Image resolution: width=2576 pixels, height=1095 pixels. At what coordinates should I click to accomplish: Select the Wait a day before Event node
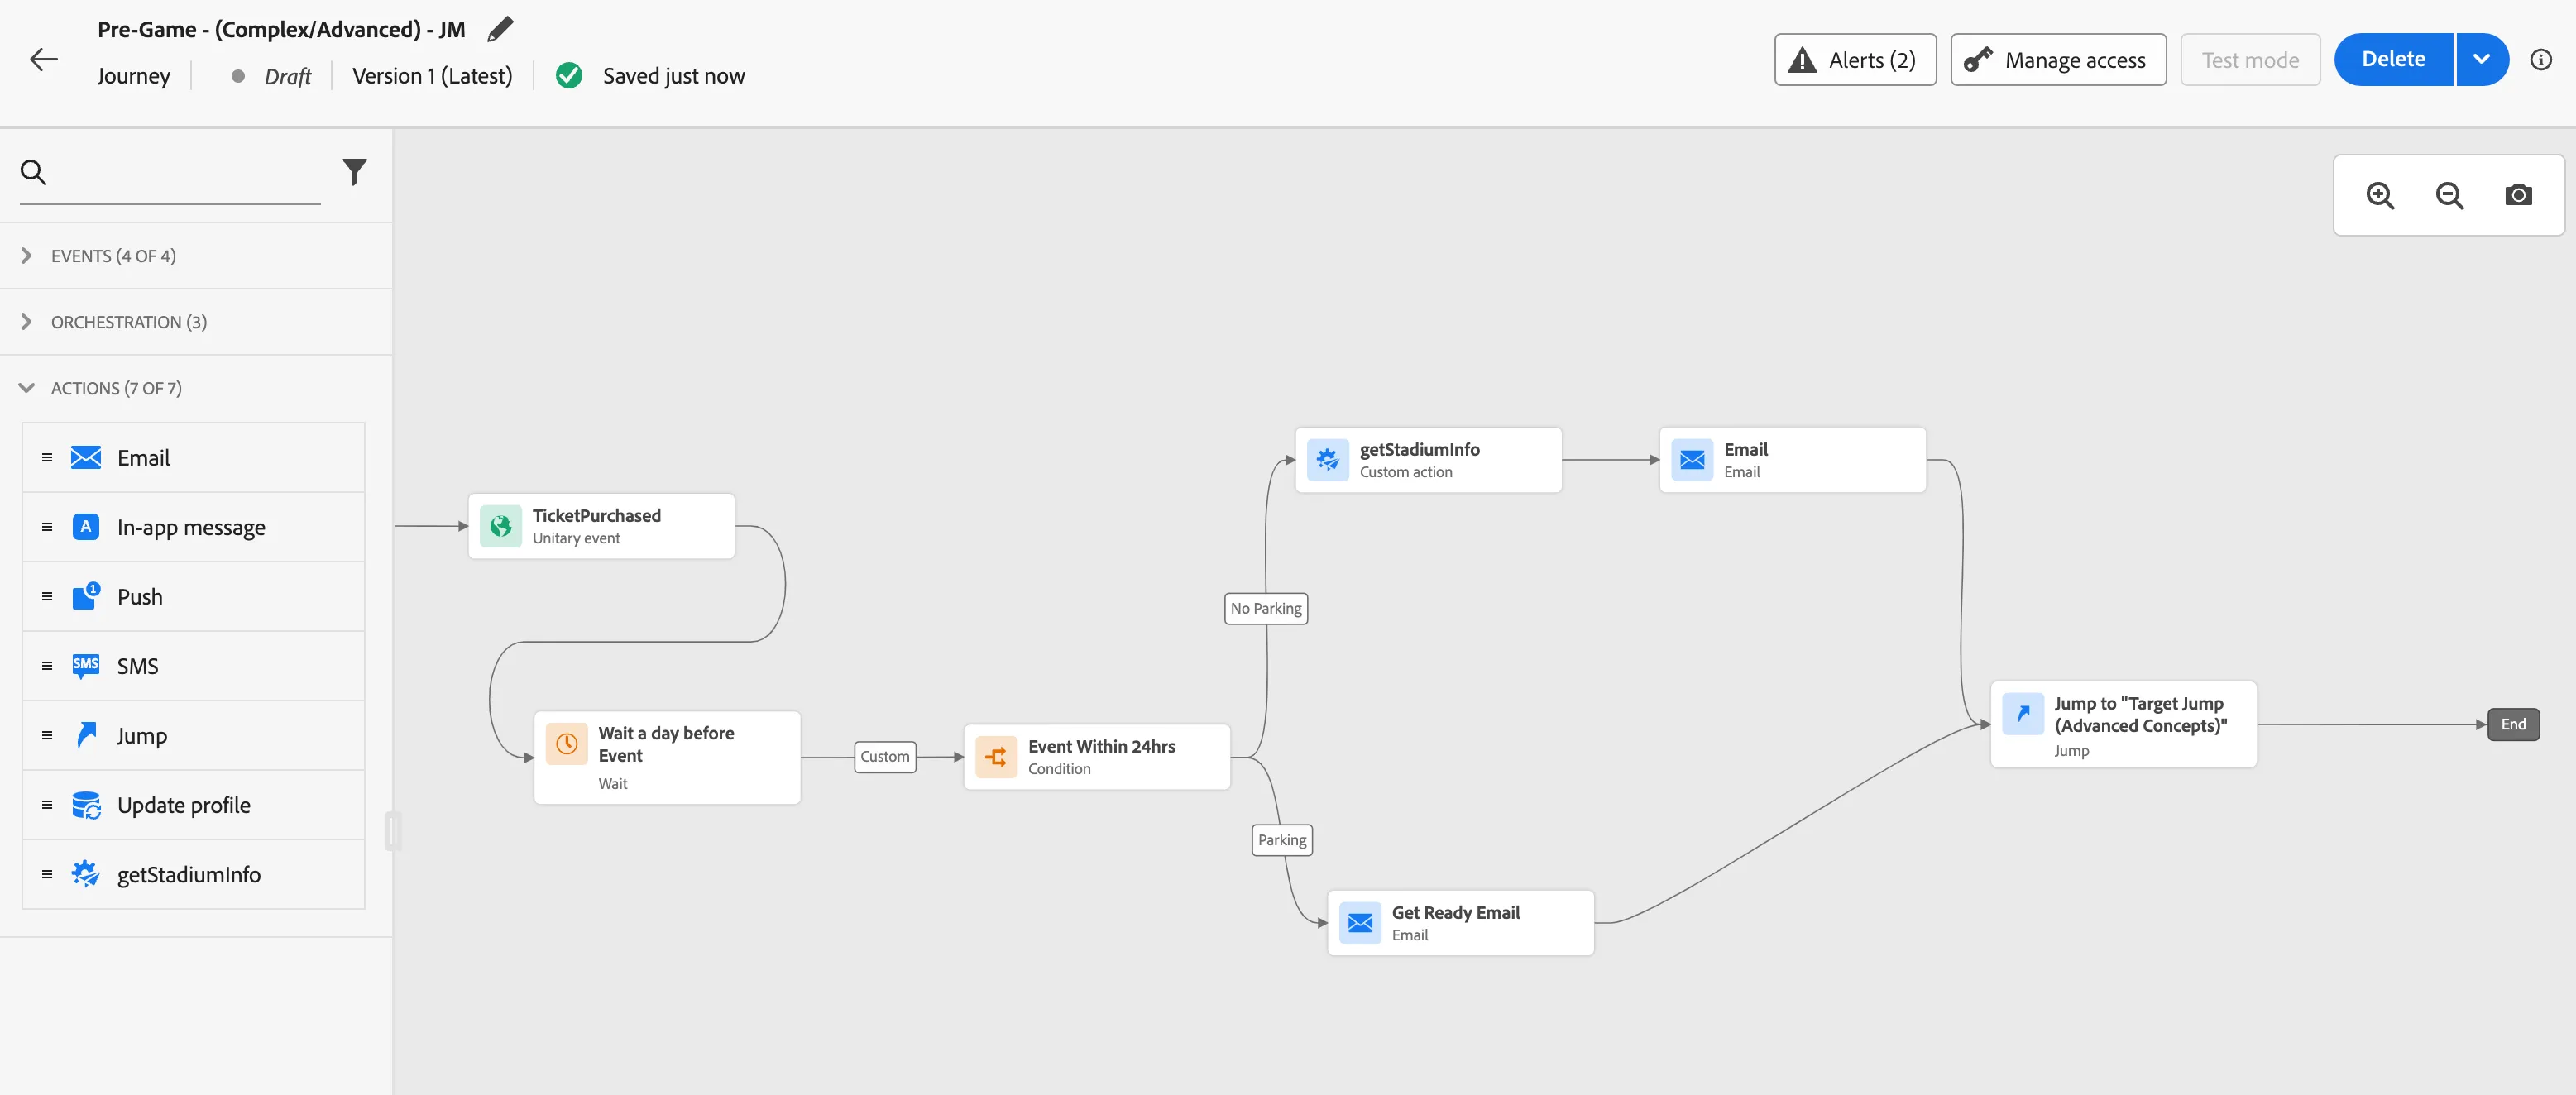click(667, 757)
